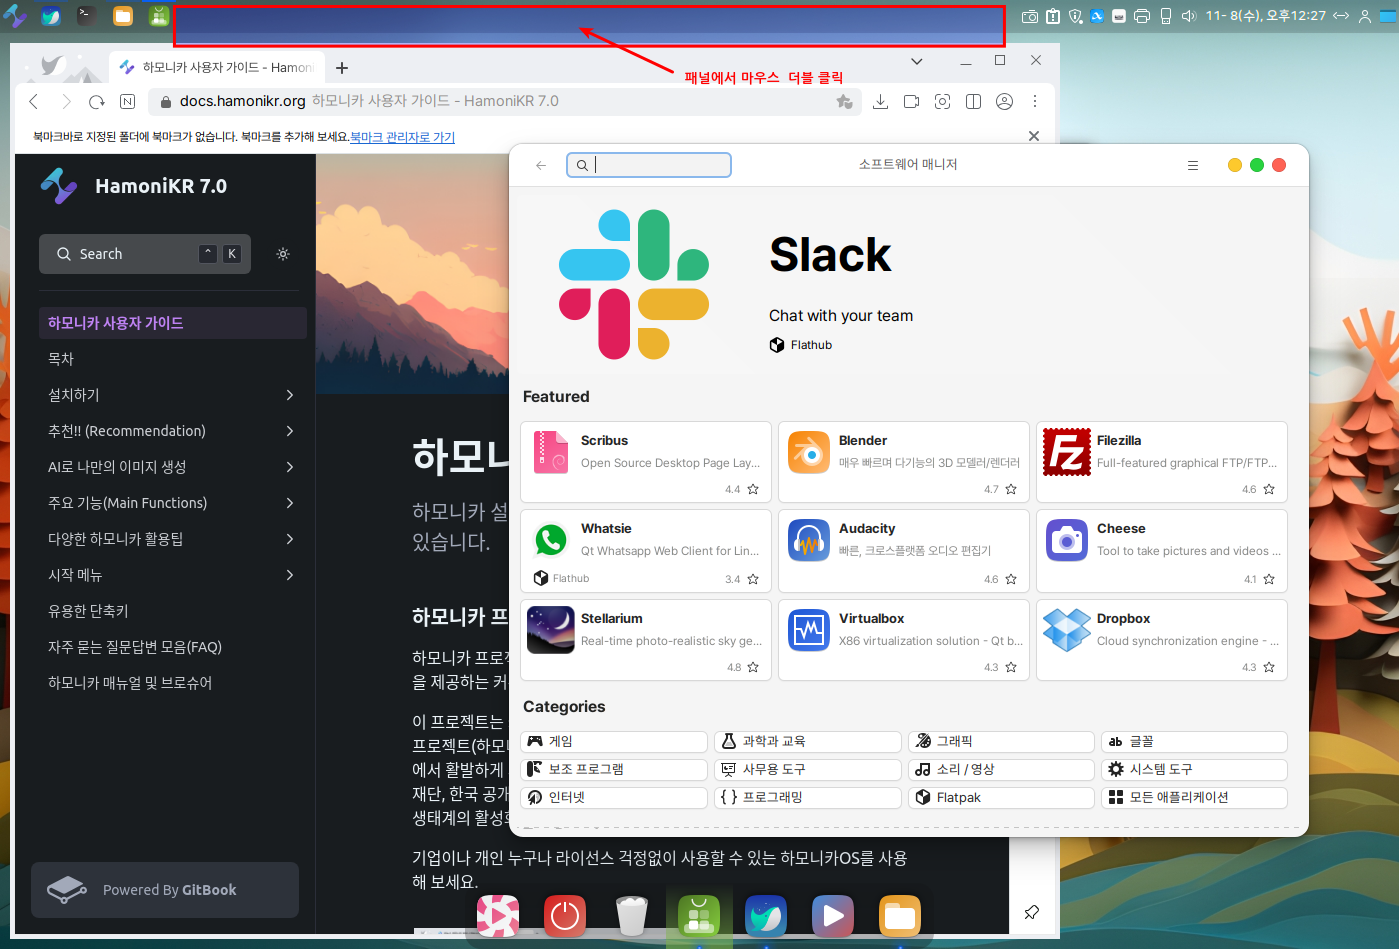Open the browser downloads icon

880,101
